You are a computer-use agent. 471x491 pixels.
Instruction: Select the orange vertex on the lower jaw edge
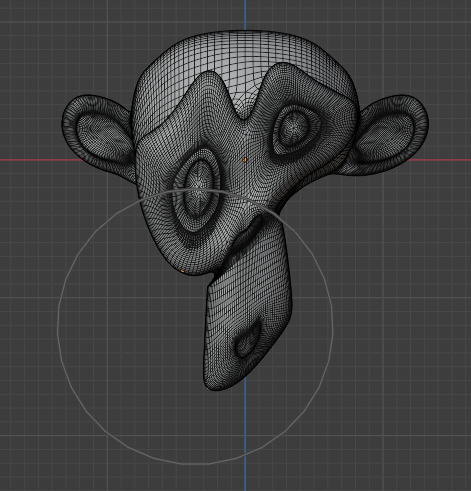183,272
